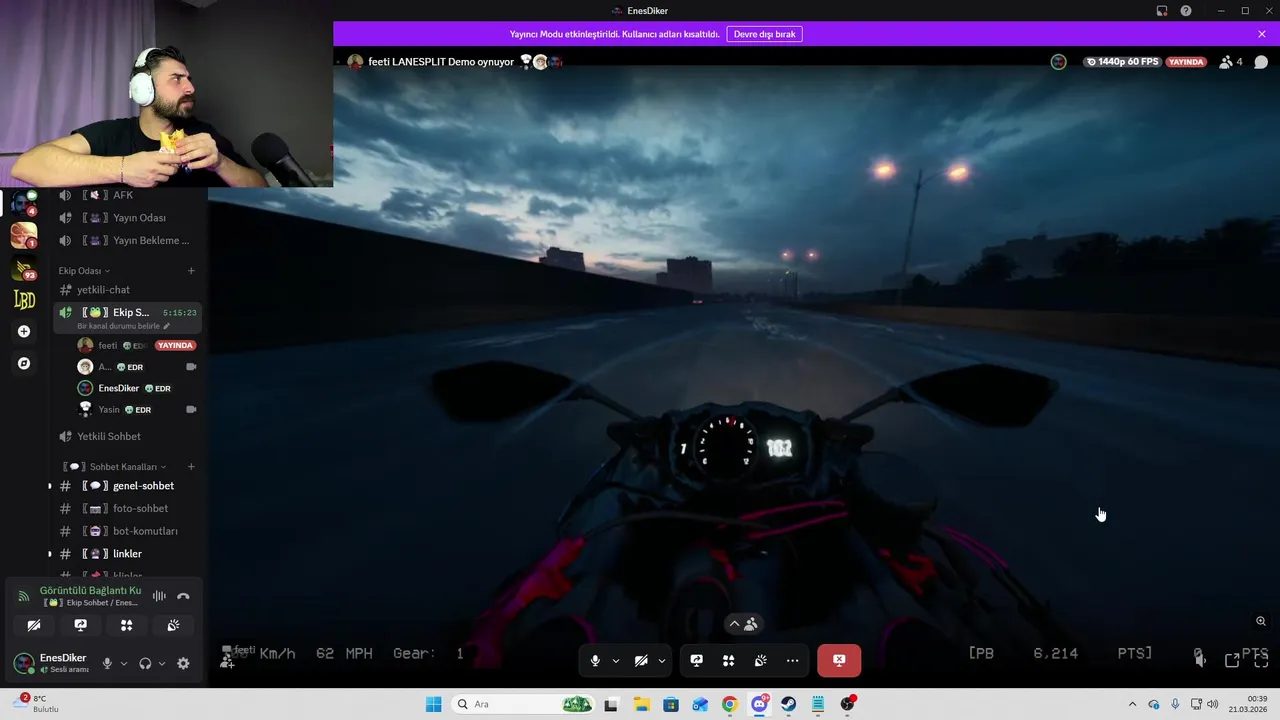
Task: Share your screen from the left voice panel
Action: (x=80, y=625)
